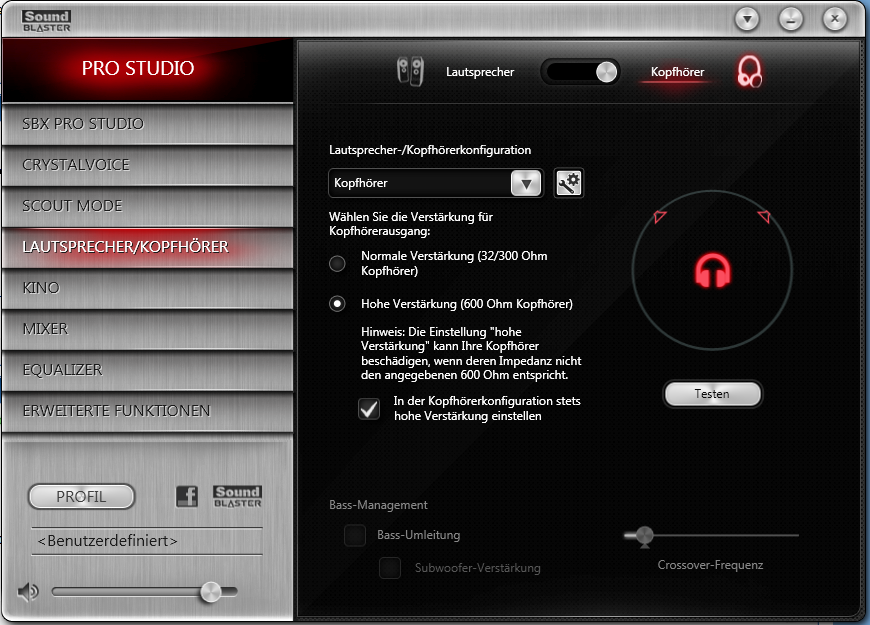The height and width of the screenshot is (625, 870).
Task: Click the Sound Blaster logo near Profil
Action: point(237,496)
